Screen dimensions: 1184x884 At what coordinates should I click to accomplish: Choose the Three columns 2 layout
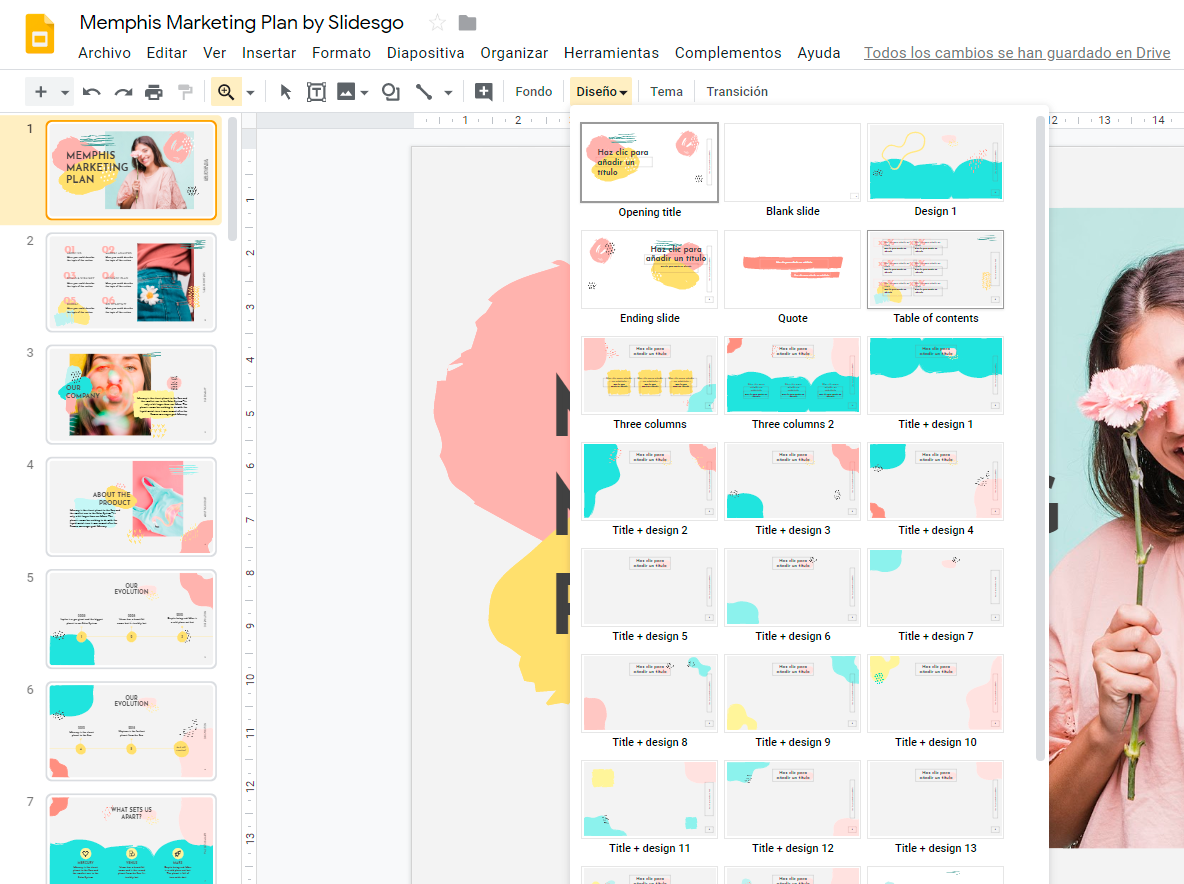point(792,375)
